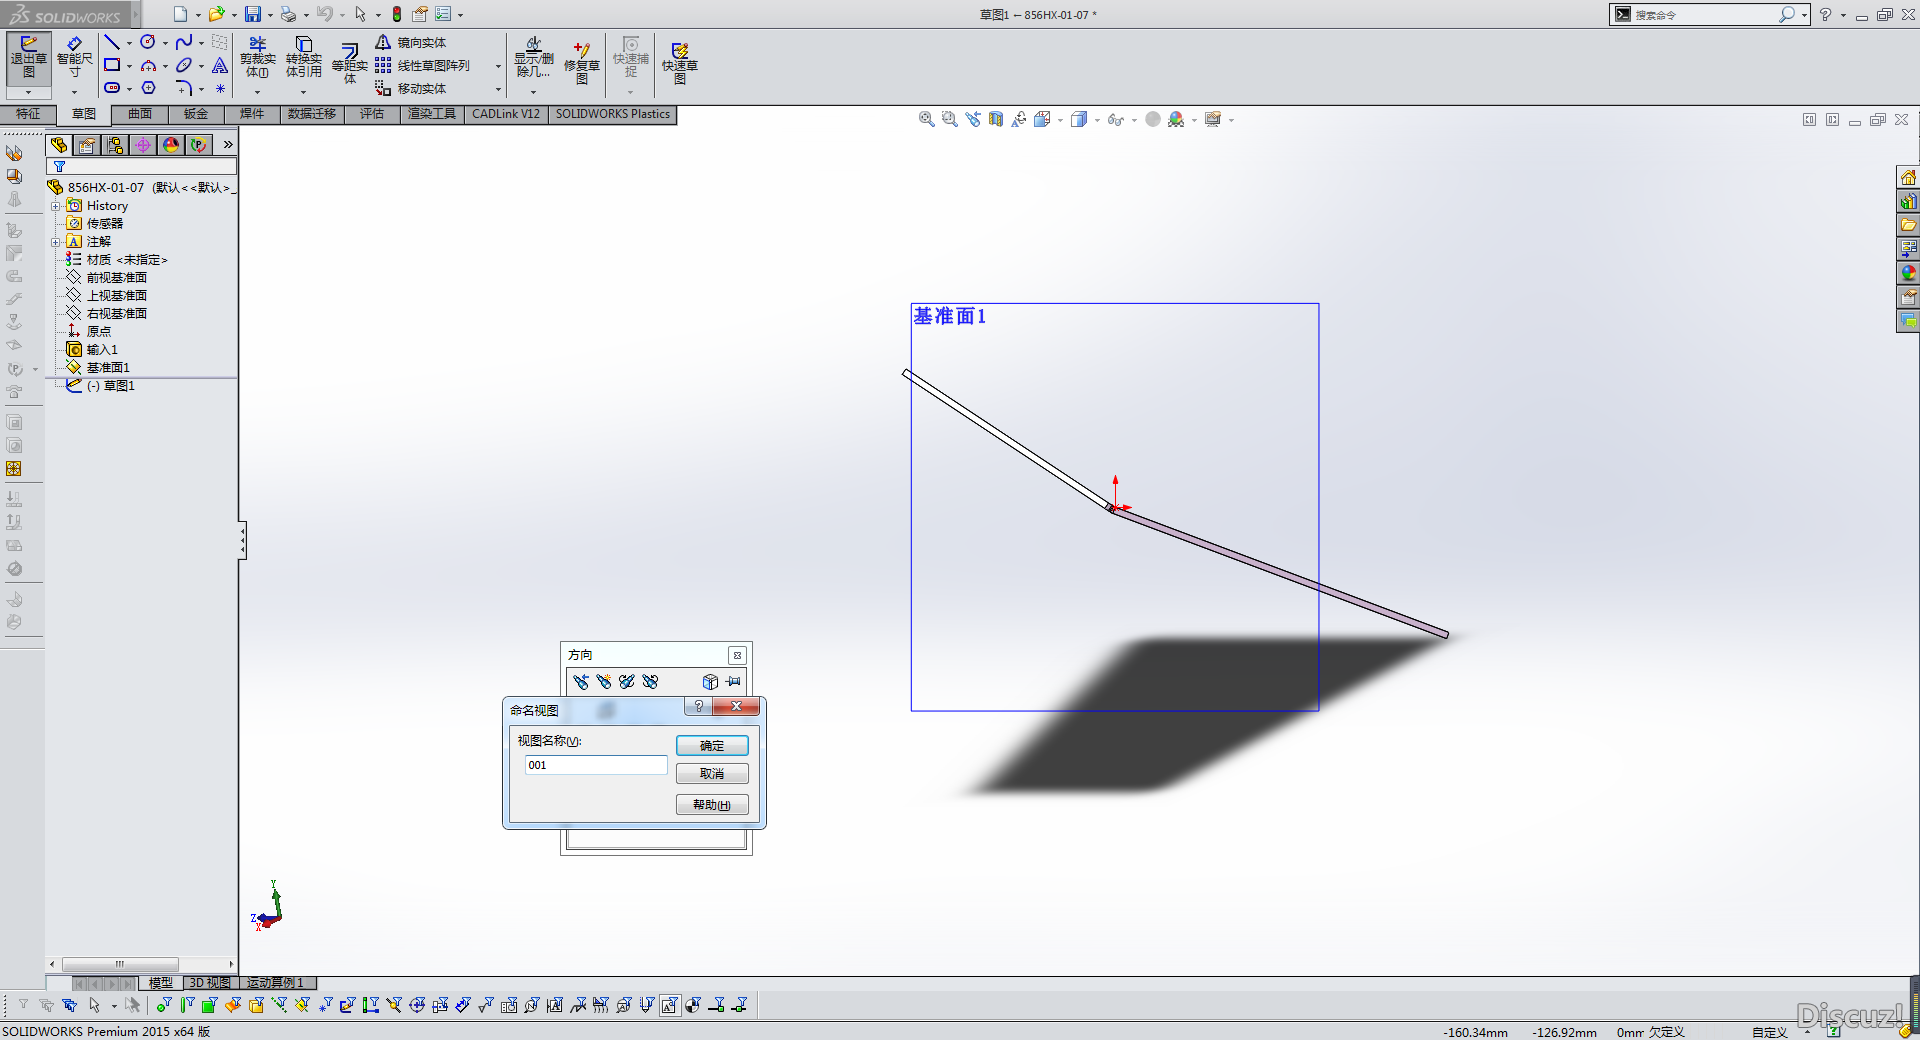Image resolution: width=1920 pixels, height=1040 pixels.
Task: Expand the 注解 (Annotations) tree node
Action: click(56, 242)
